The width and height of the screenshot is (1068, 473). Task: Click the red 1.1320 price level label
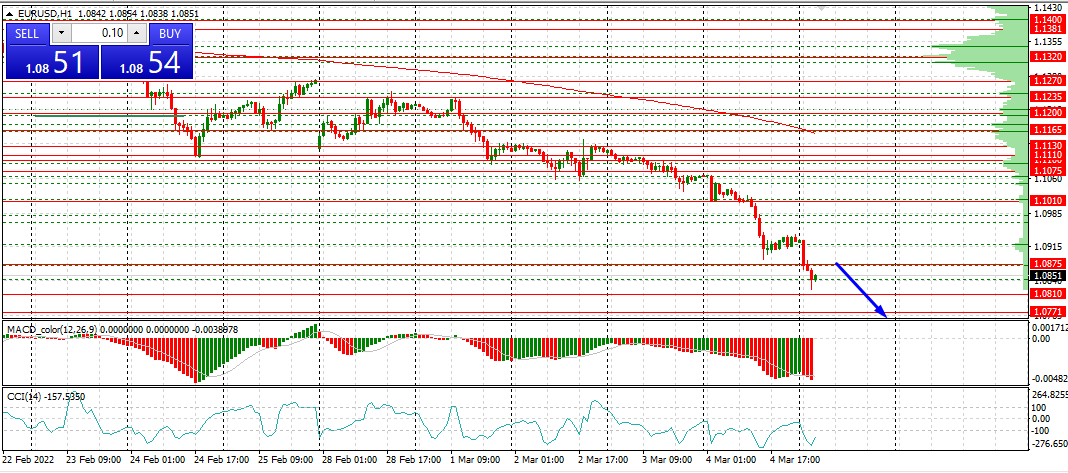pos(1047,58)
